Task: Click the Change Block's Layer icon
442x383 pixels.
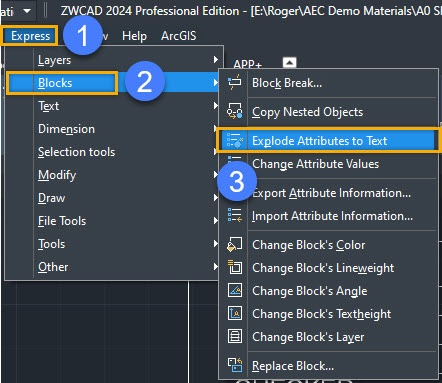Action: point(235,336)
